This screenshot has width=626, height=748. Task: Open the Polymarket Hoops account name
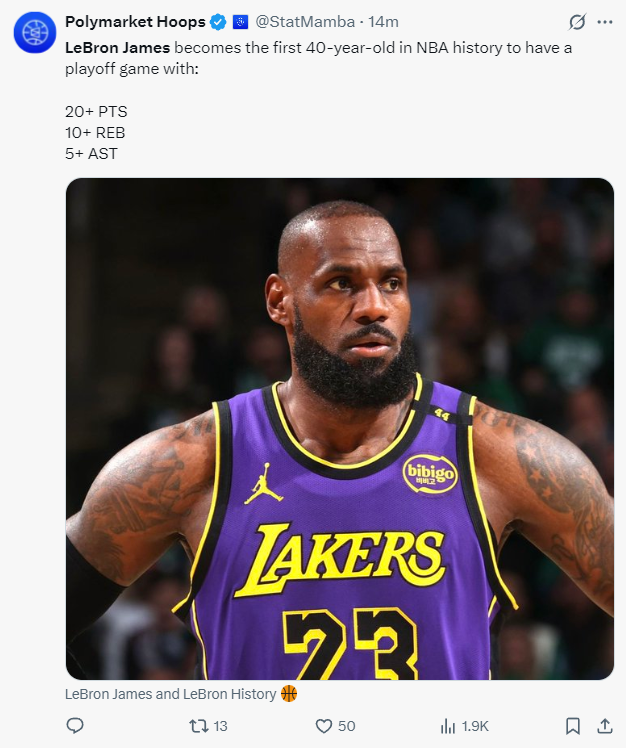tap(135, 22)
